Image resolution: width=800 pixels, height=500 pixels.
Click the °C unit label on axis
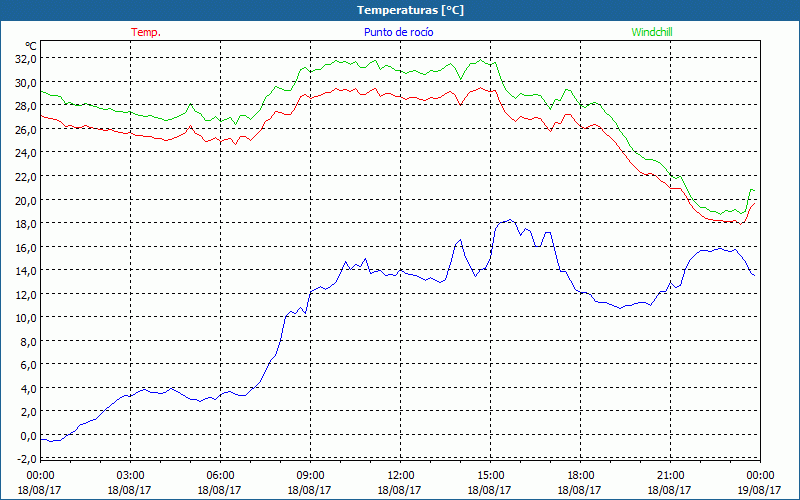click(x=31, y=46)
